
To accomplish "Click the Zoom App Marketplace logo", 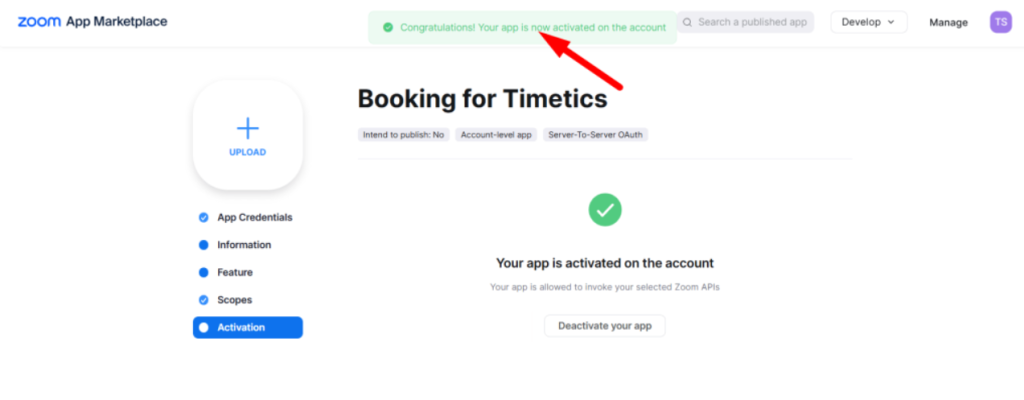I will click(92, 22).
